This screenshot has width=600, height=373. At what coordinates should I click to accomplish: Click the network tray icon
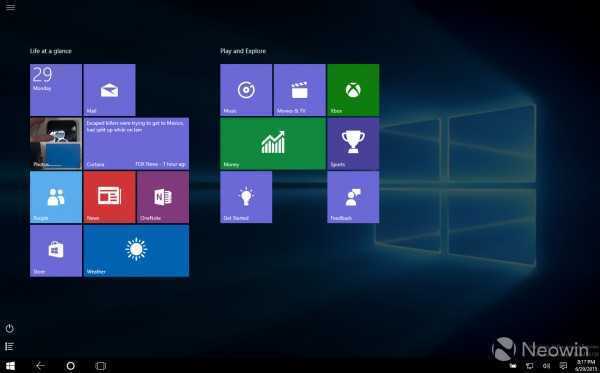point(530,366)
